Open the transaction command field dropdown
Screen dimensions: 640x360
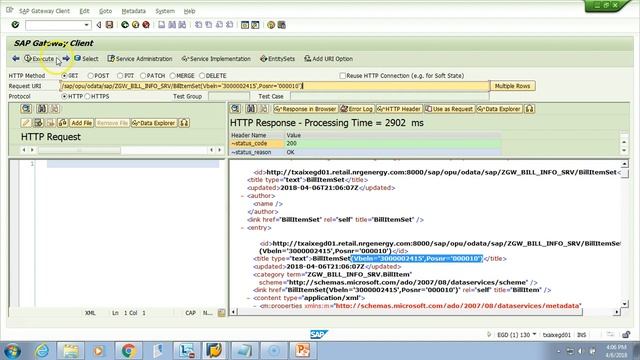tap(87, 25)
